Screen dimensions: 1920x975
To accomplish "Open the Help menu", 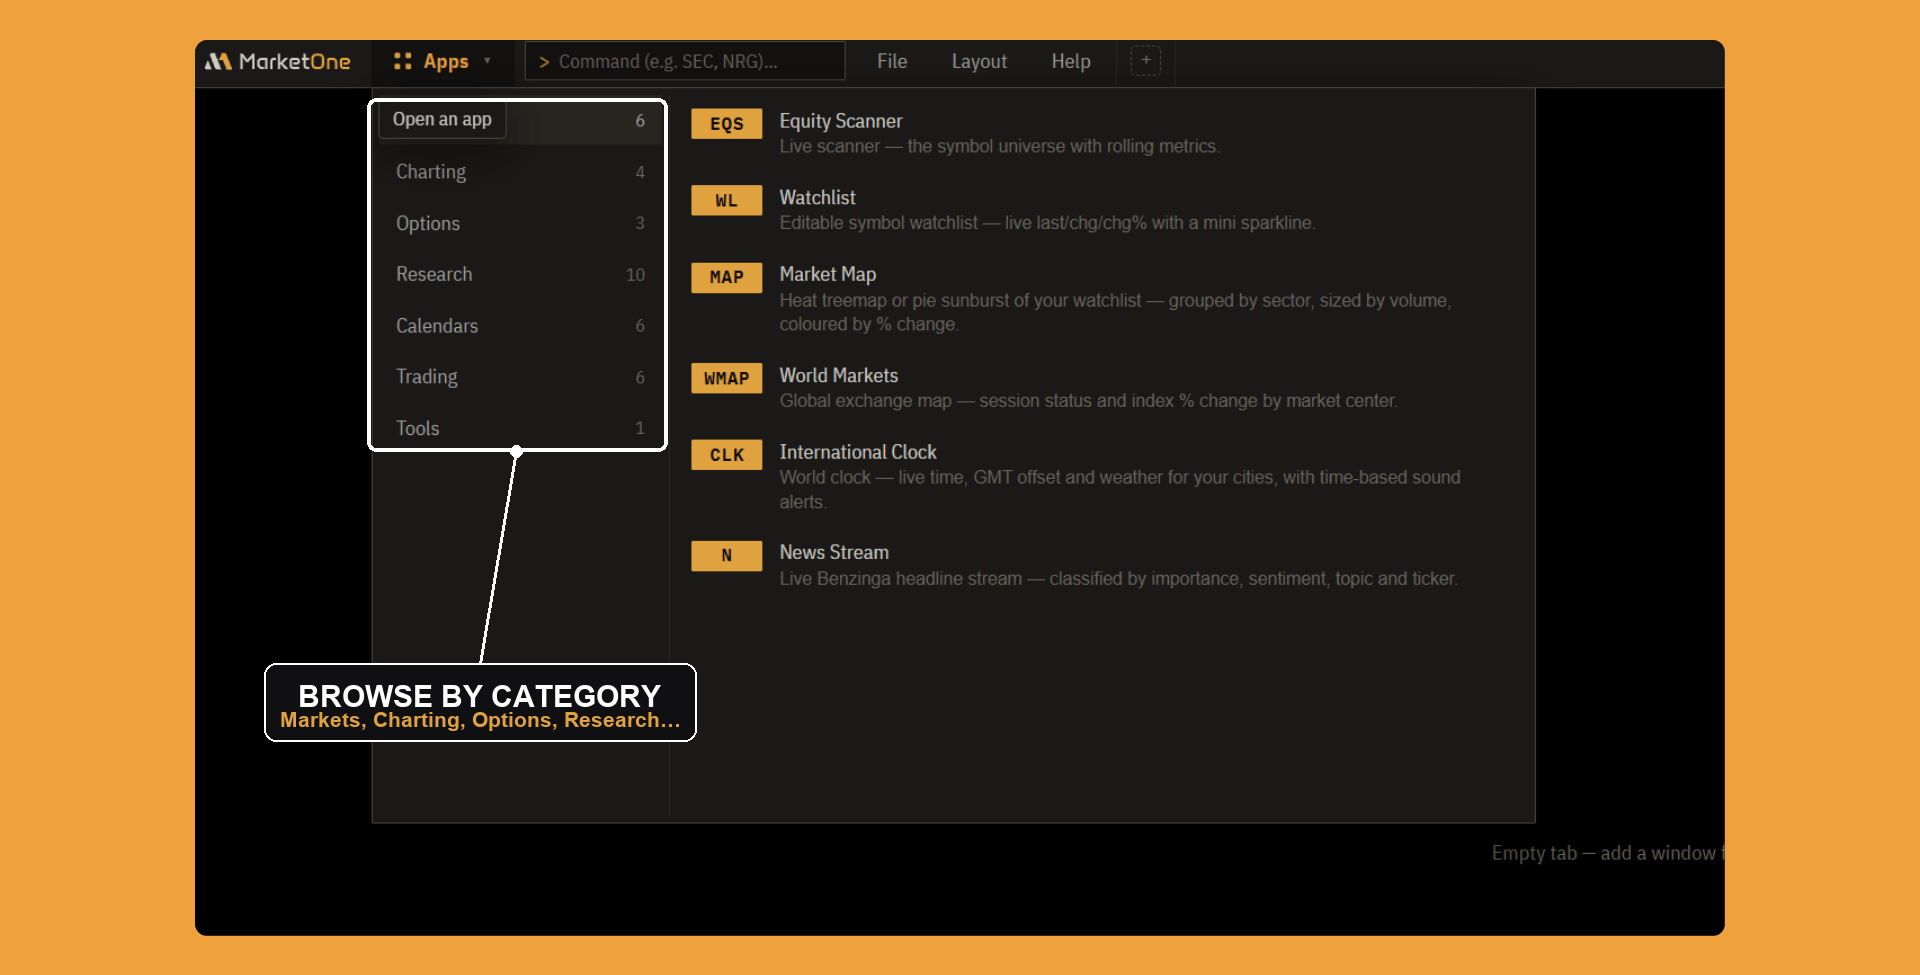I will (1071, 62).
